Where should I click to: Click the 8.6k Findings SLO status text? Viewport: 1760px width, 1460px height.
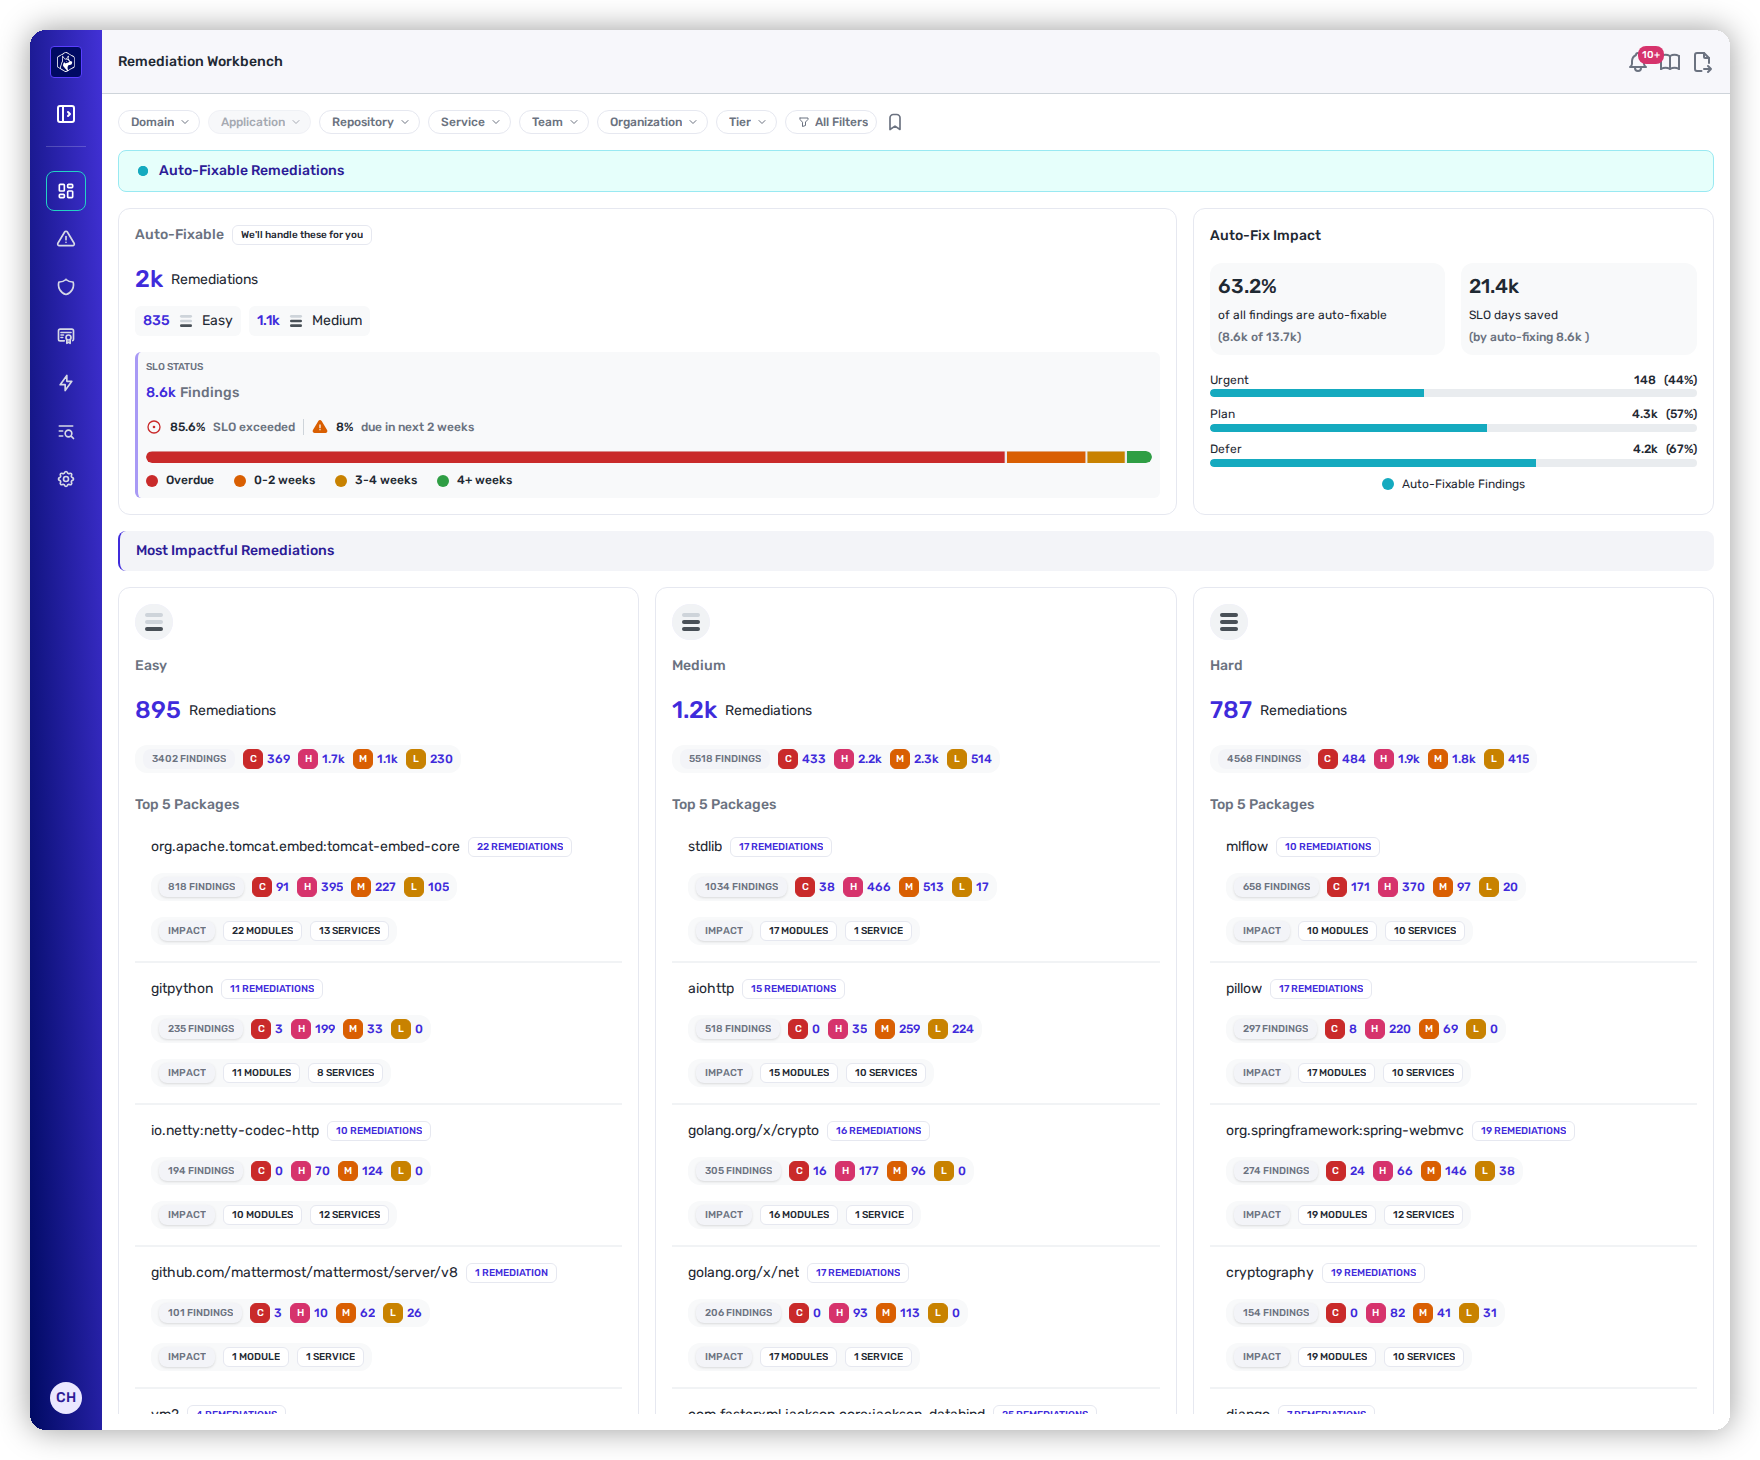pos(193,393)
